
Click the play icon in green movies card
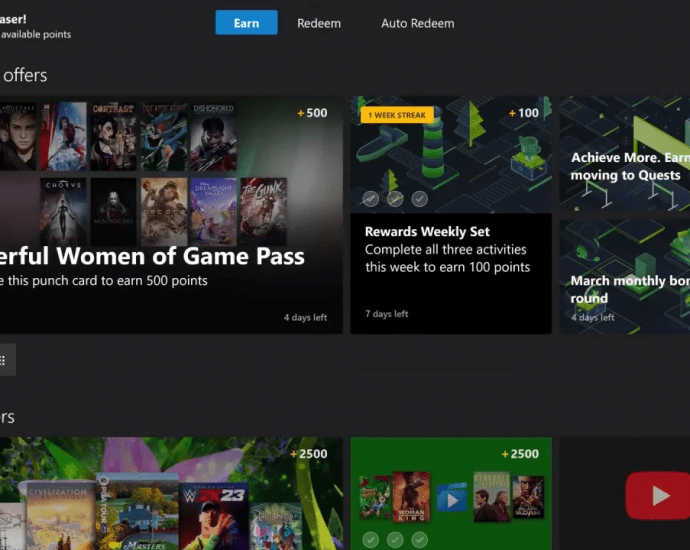point(451,498)
